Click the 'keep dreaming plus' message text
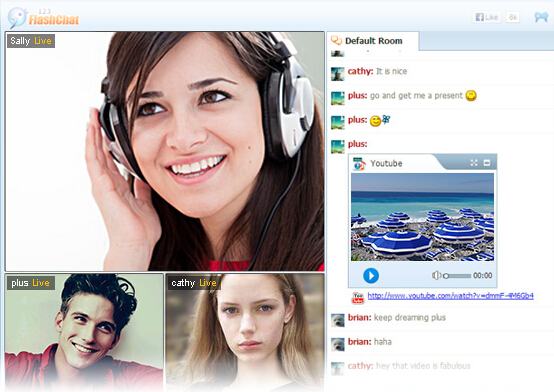 [x=409, y=317]
